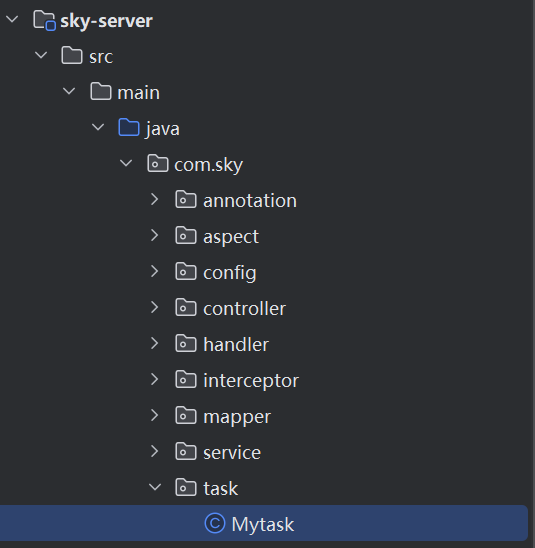Viewport: 535px width, 548px height.
Task: Click the src folder icon
Action: 72,55
